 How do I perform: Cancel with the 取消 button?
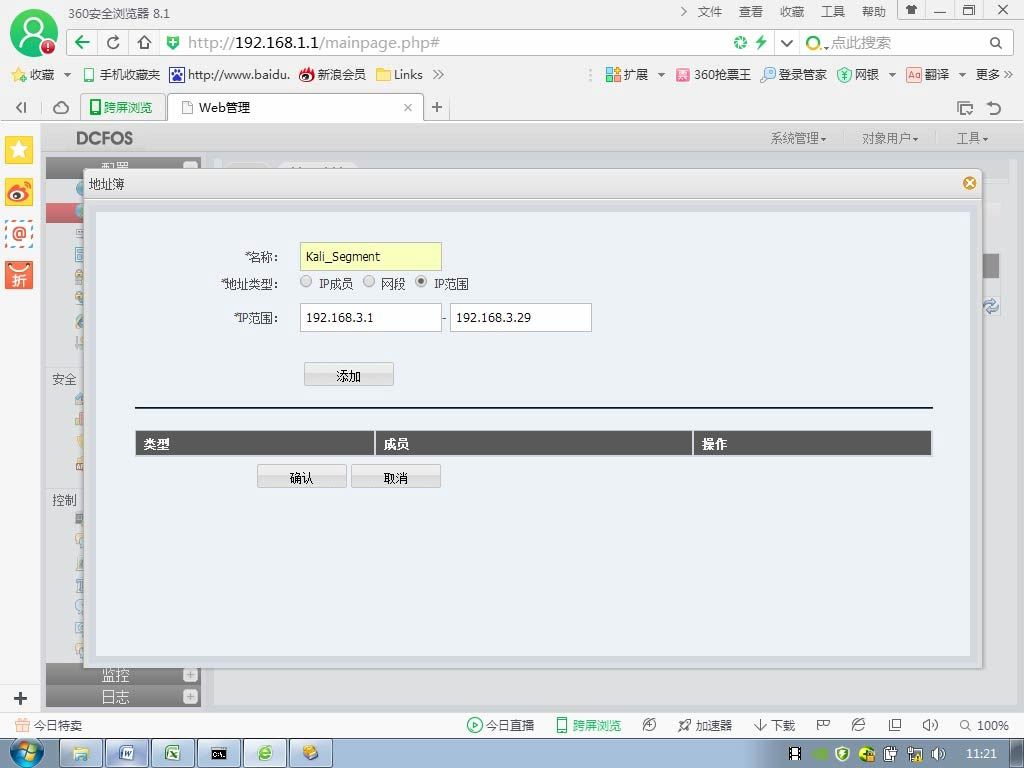coord(396,477)
